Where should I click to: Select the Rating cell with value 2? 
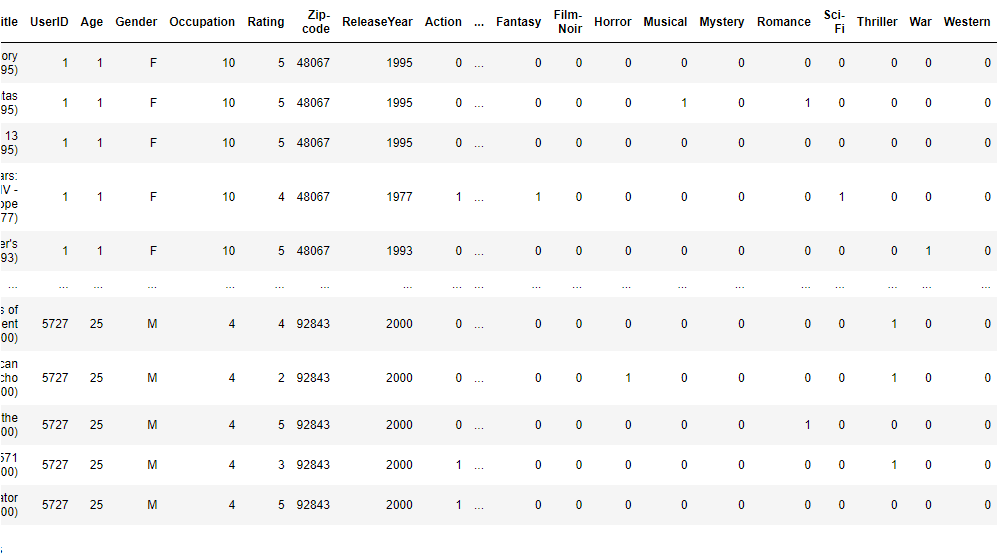click(x=281, y=378)
